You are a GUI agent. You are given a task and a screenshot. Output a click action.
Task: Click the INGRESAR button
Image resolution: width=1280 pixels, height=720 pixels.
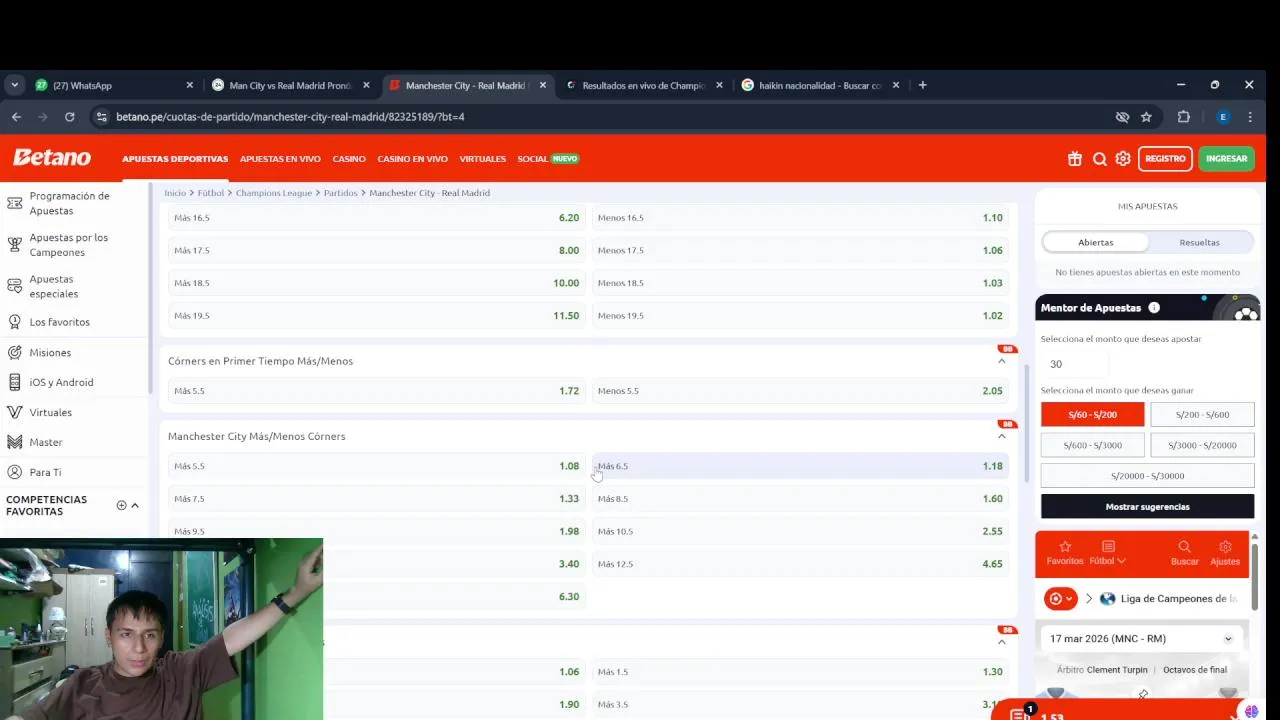click(1226, 158)
